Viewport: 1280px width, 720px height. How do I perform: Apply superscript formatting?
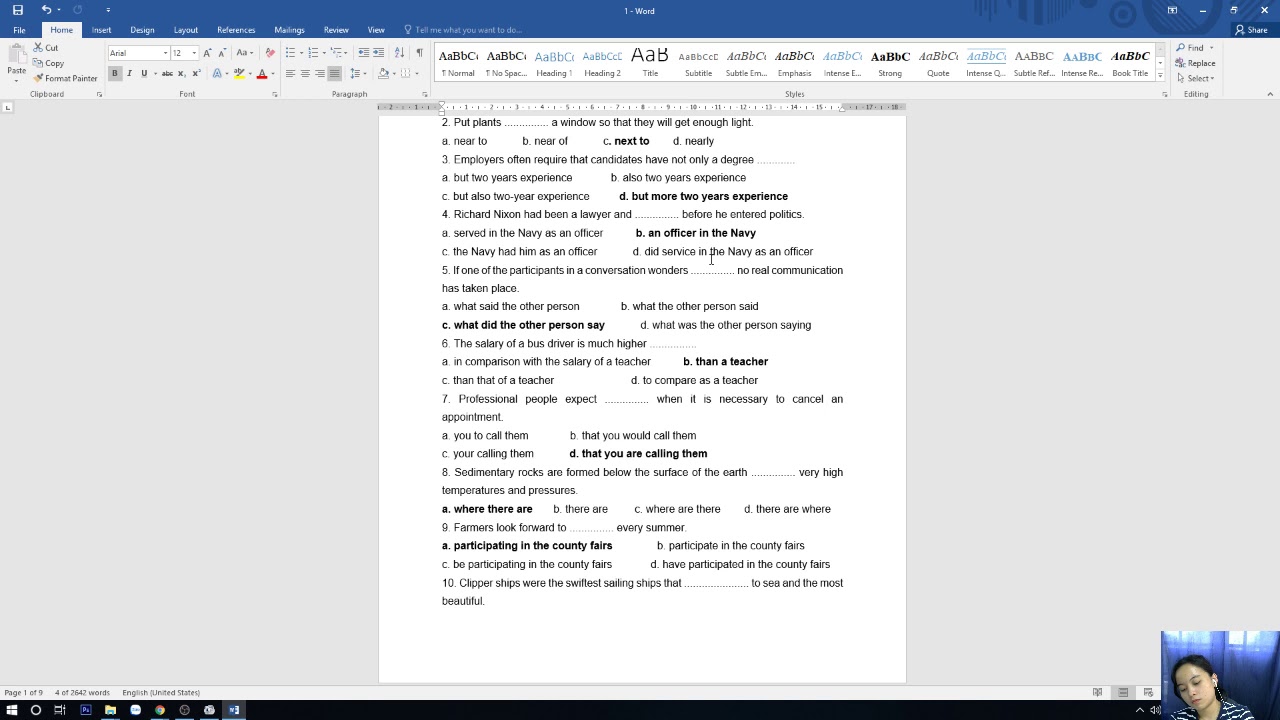[x=196, y=74]
